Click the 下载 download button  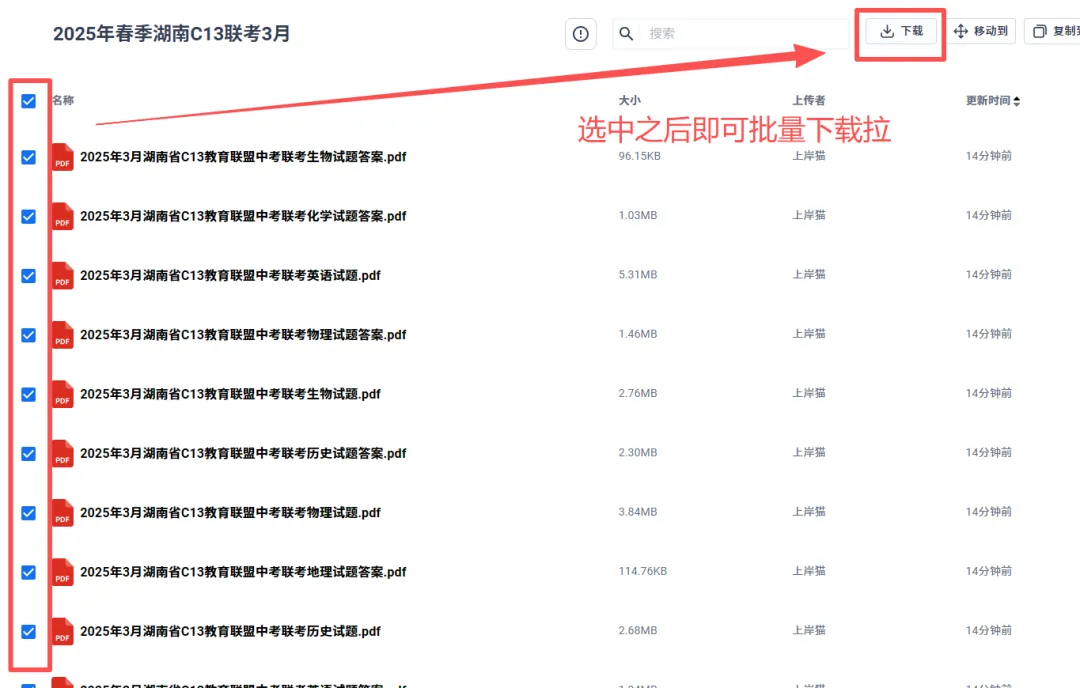pyautogui.click(x=900, y=31)
